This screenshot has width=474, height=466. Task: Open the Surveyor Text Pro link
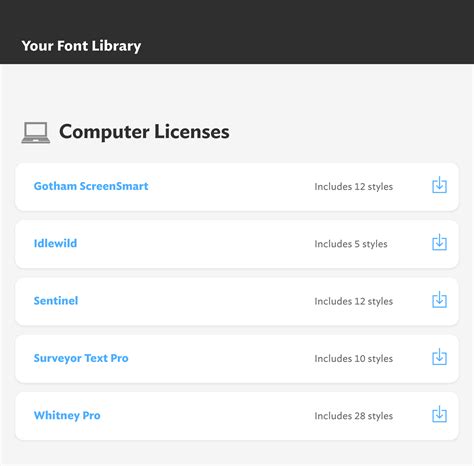coord(81,358)
